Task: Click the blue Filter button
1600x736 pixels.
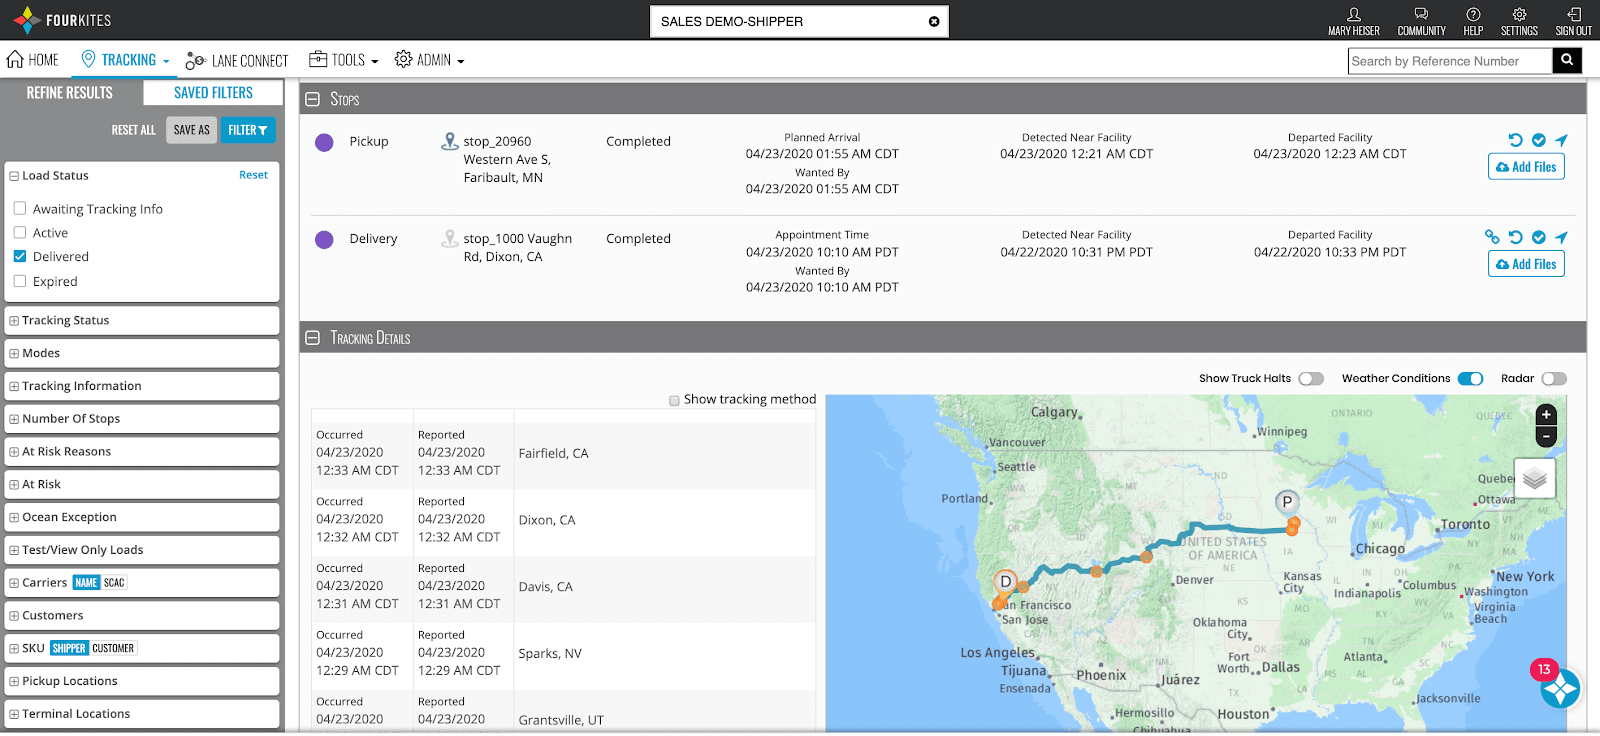Action: pyautogui.click(x=247, y=130)
